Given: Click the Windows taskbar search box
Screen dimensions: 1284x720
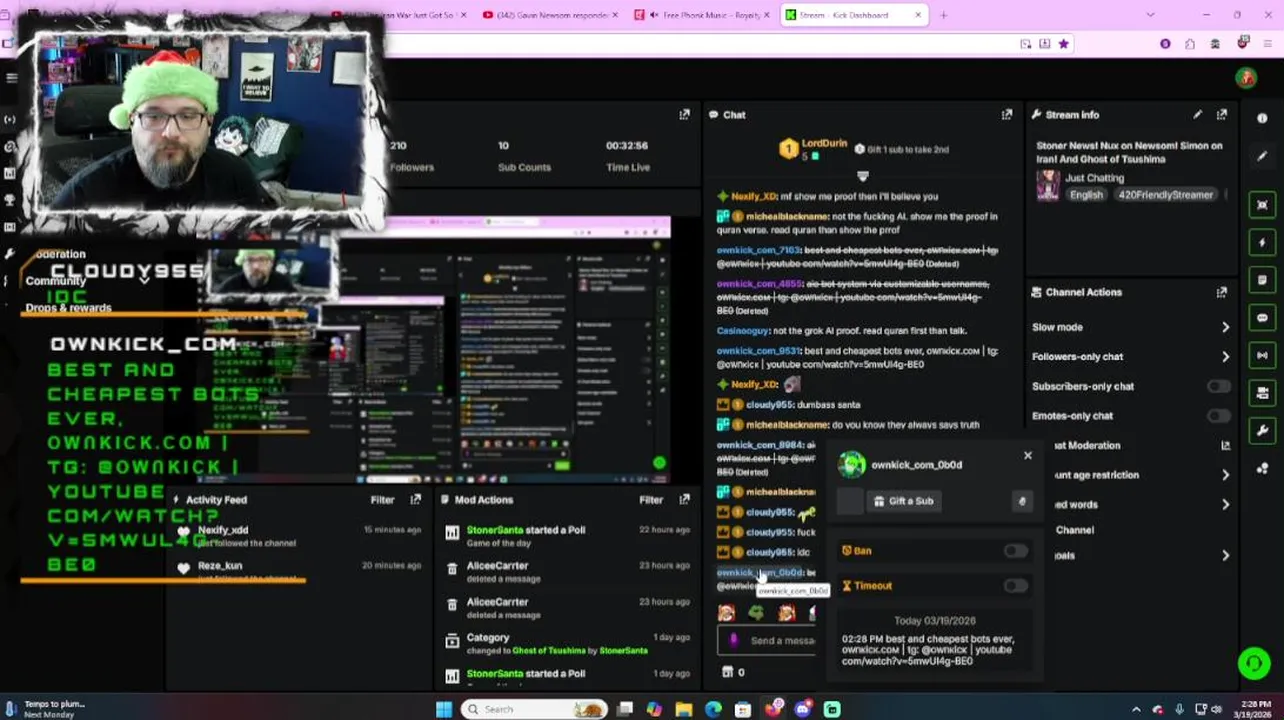Looking at the screenshot, I should [x=533, y=709].
